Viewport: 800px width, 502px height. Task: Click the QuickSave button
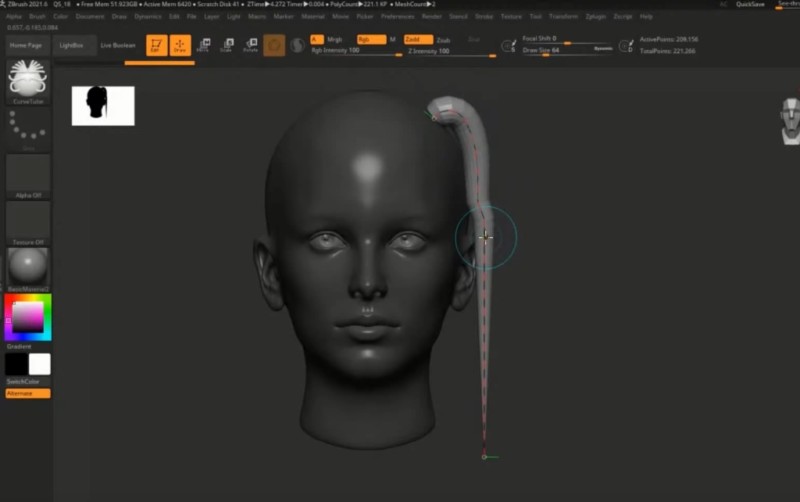click(750, 5)
